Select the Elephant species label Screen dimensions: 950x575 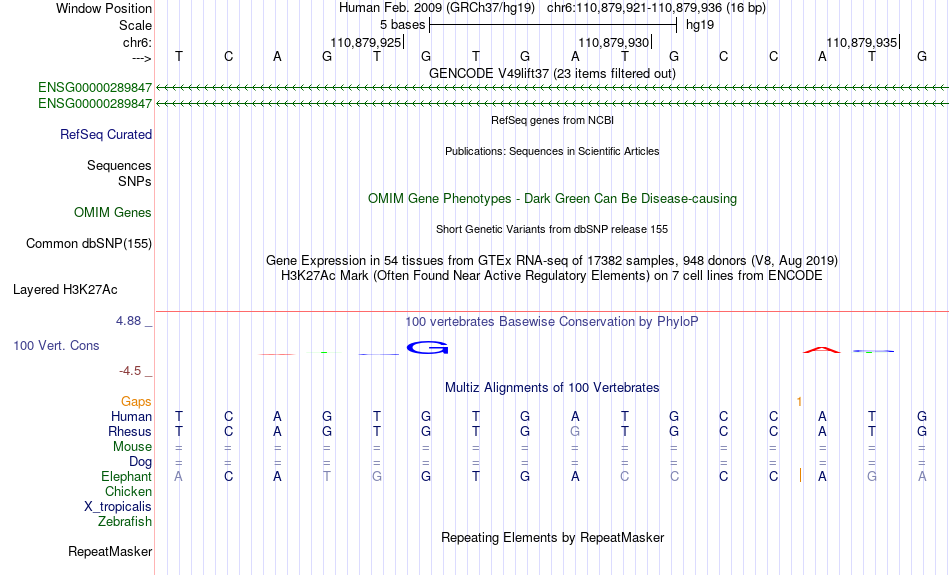point(126,477)
